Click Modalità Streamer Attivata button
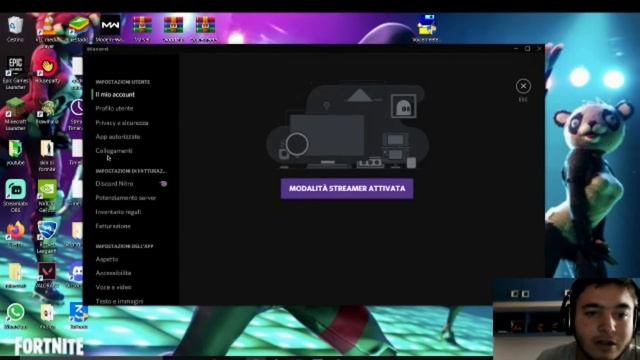640x360 pixels. [347, 189]
